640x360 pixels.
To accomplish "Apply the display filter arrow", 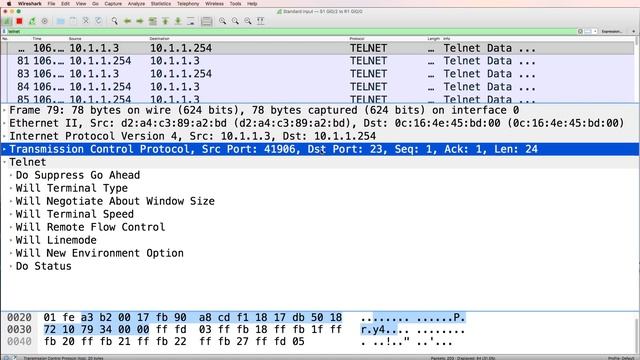I will pyautogui.click(x=587, y=31).
